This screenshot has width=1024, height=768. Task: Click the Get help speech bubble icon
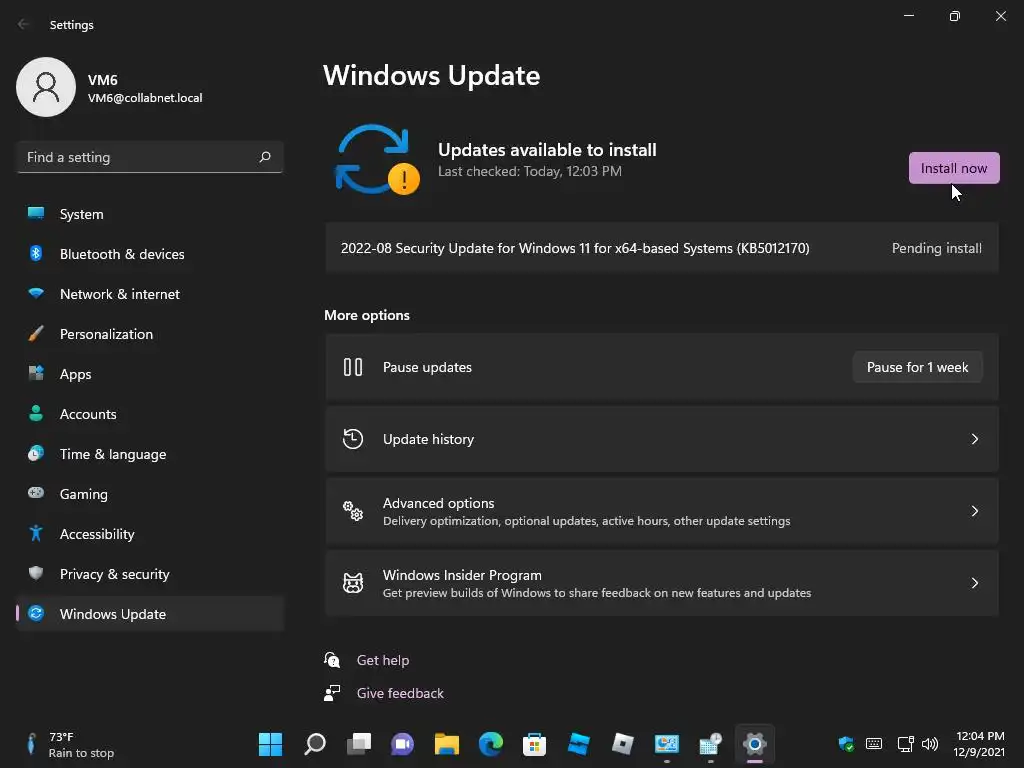(332, 660)
